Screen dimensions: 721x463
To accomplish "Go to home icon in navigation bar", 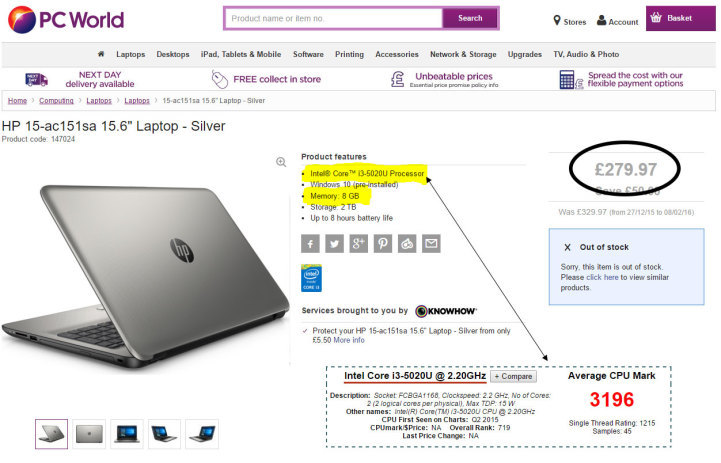I will coord(101,54).
